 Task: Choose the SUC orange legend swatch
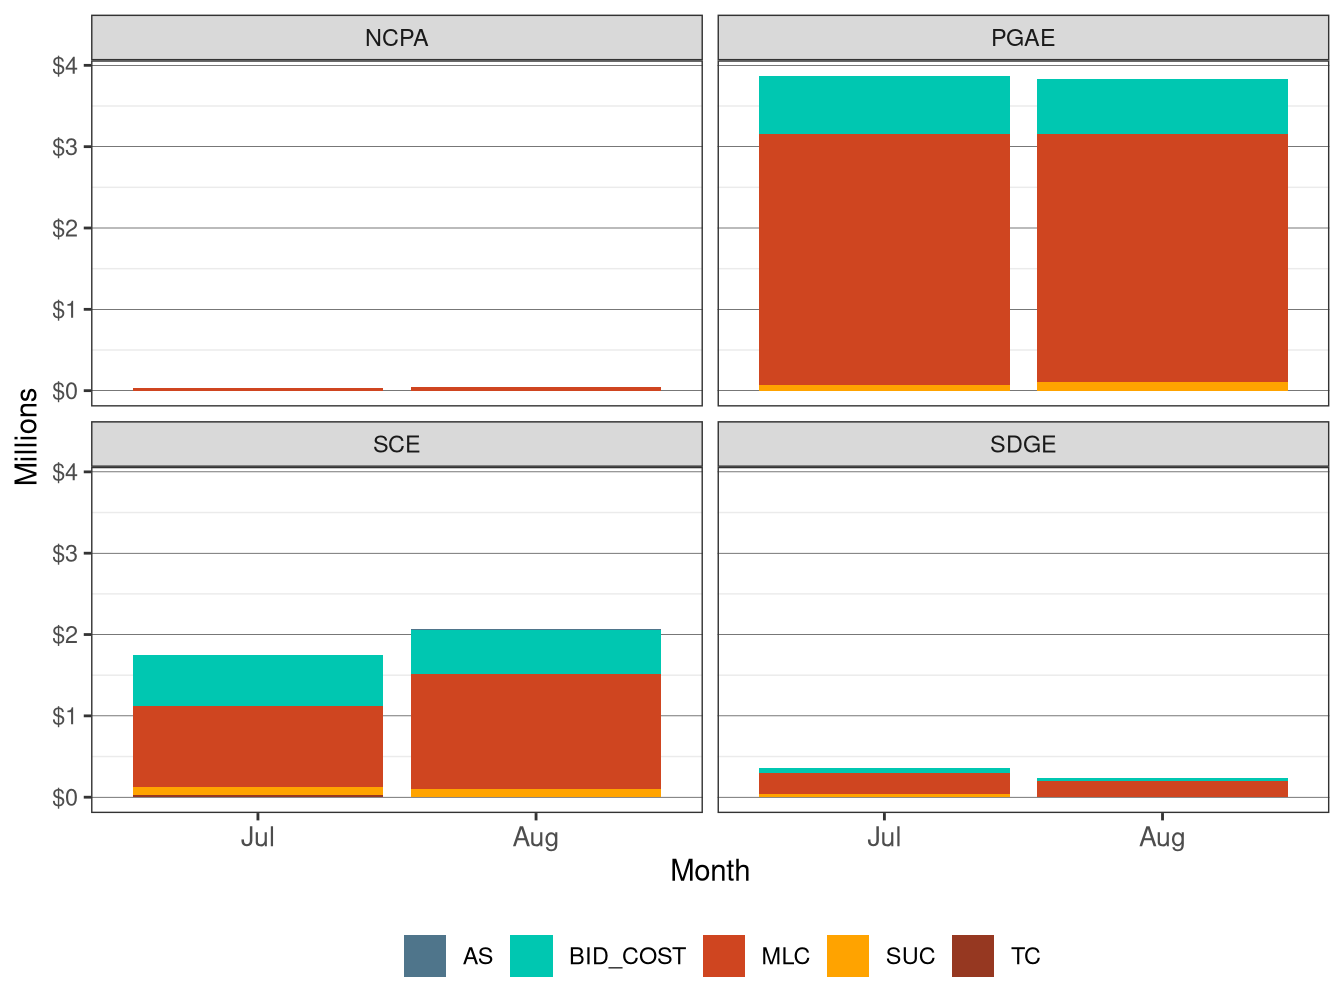tap(848, 956)
